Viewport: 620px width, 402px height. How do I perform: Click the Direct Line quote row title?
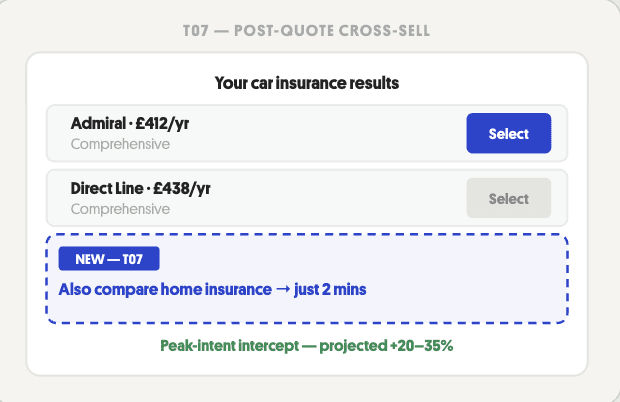(x=140, y=189)
